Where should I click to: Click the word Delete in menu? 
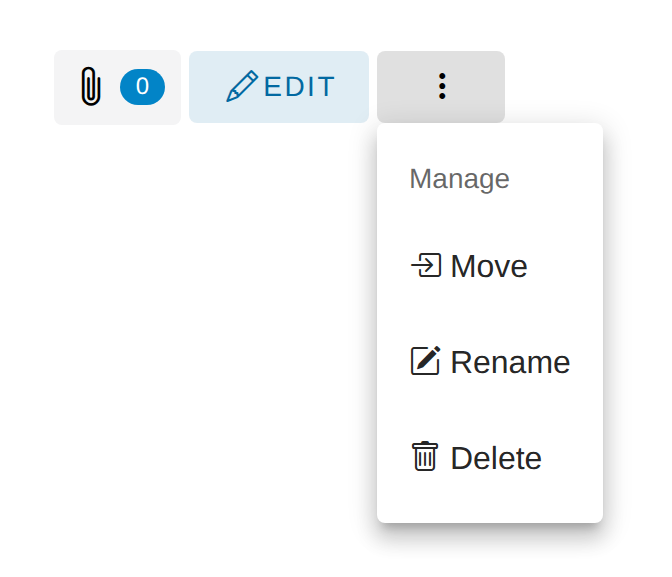tap(496, 458)
